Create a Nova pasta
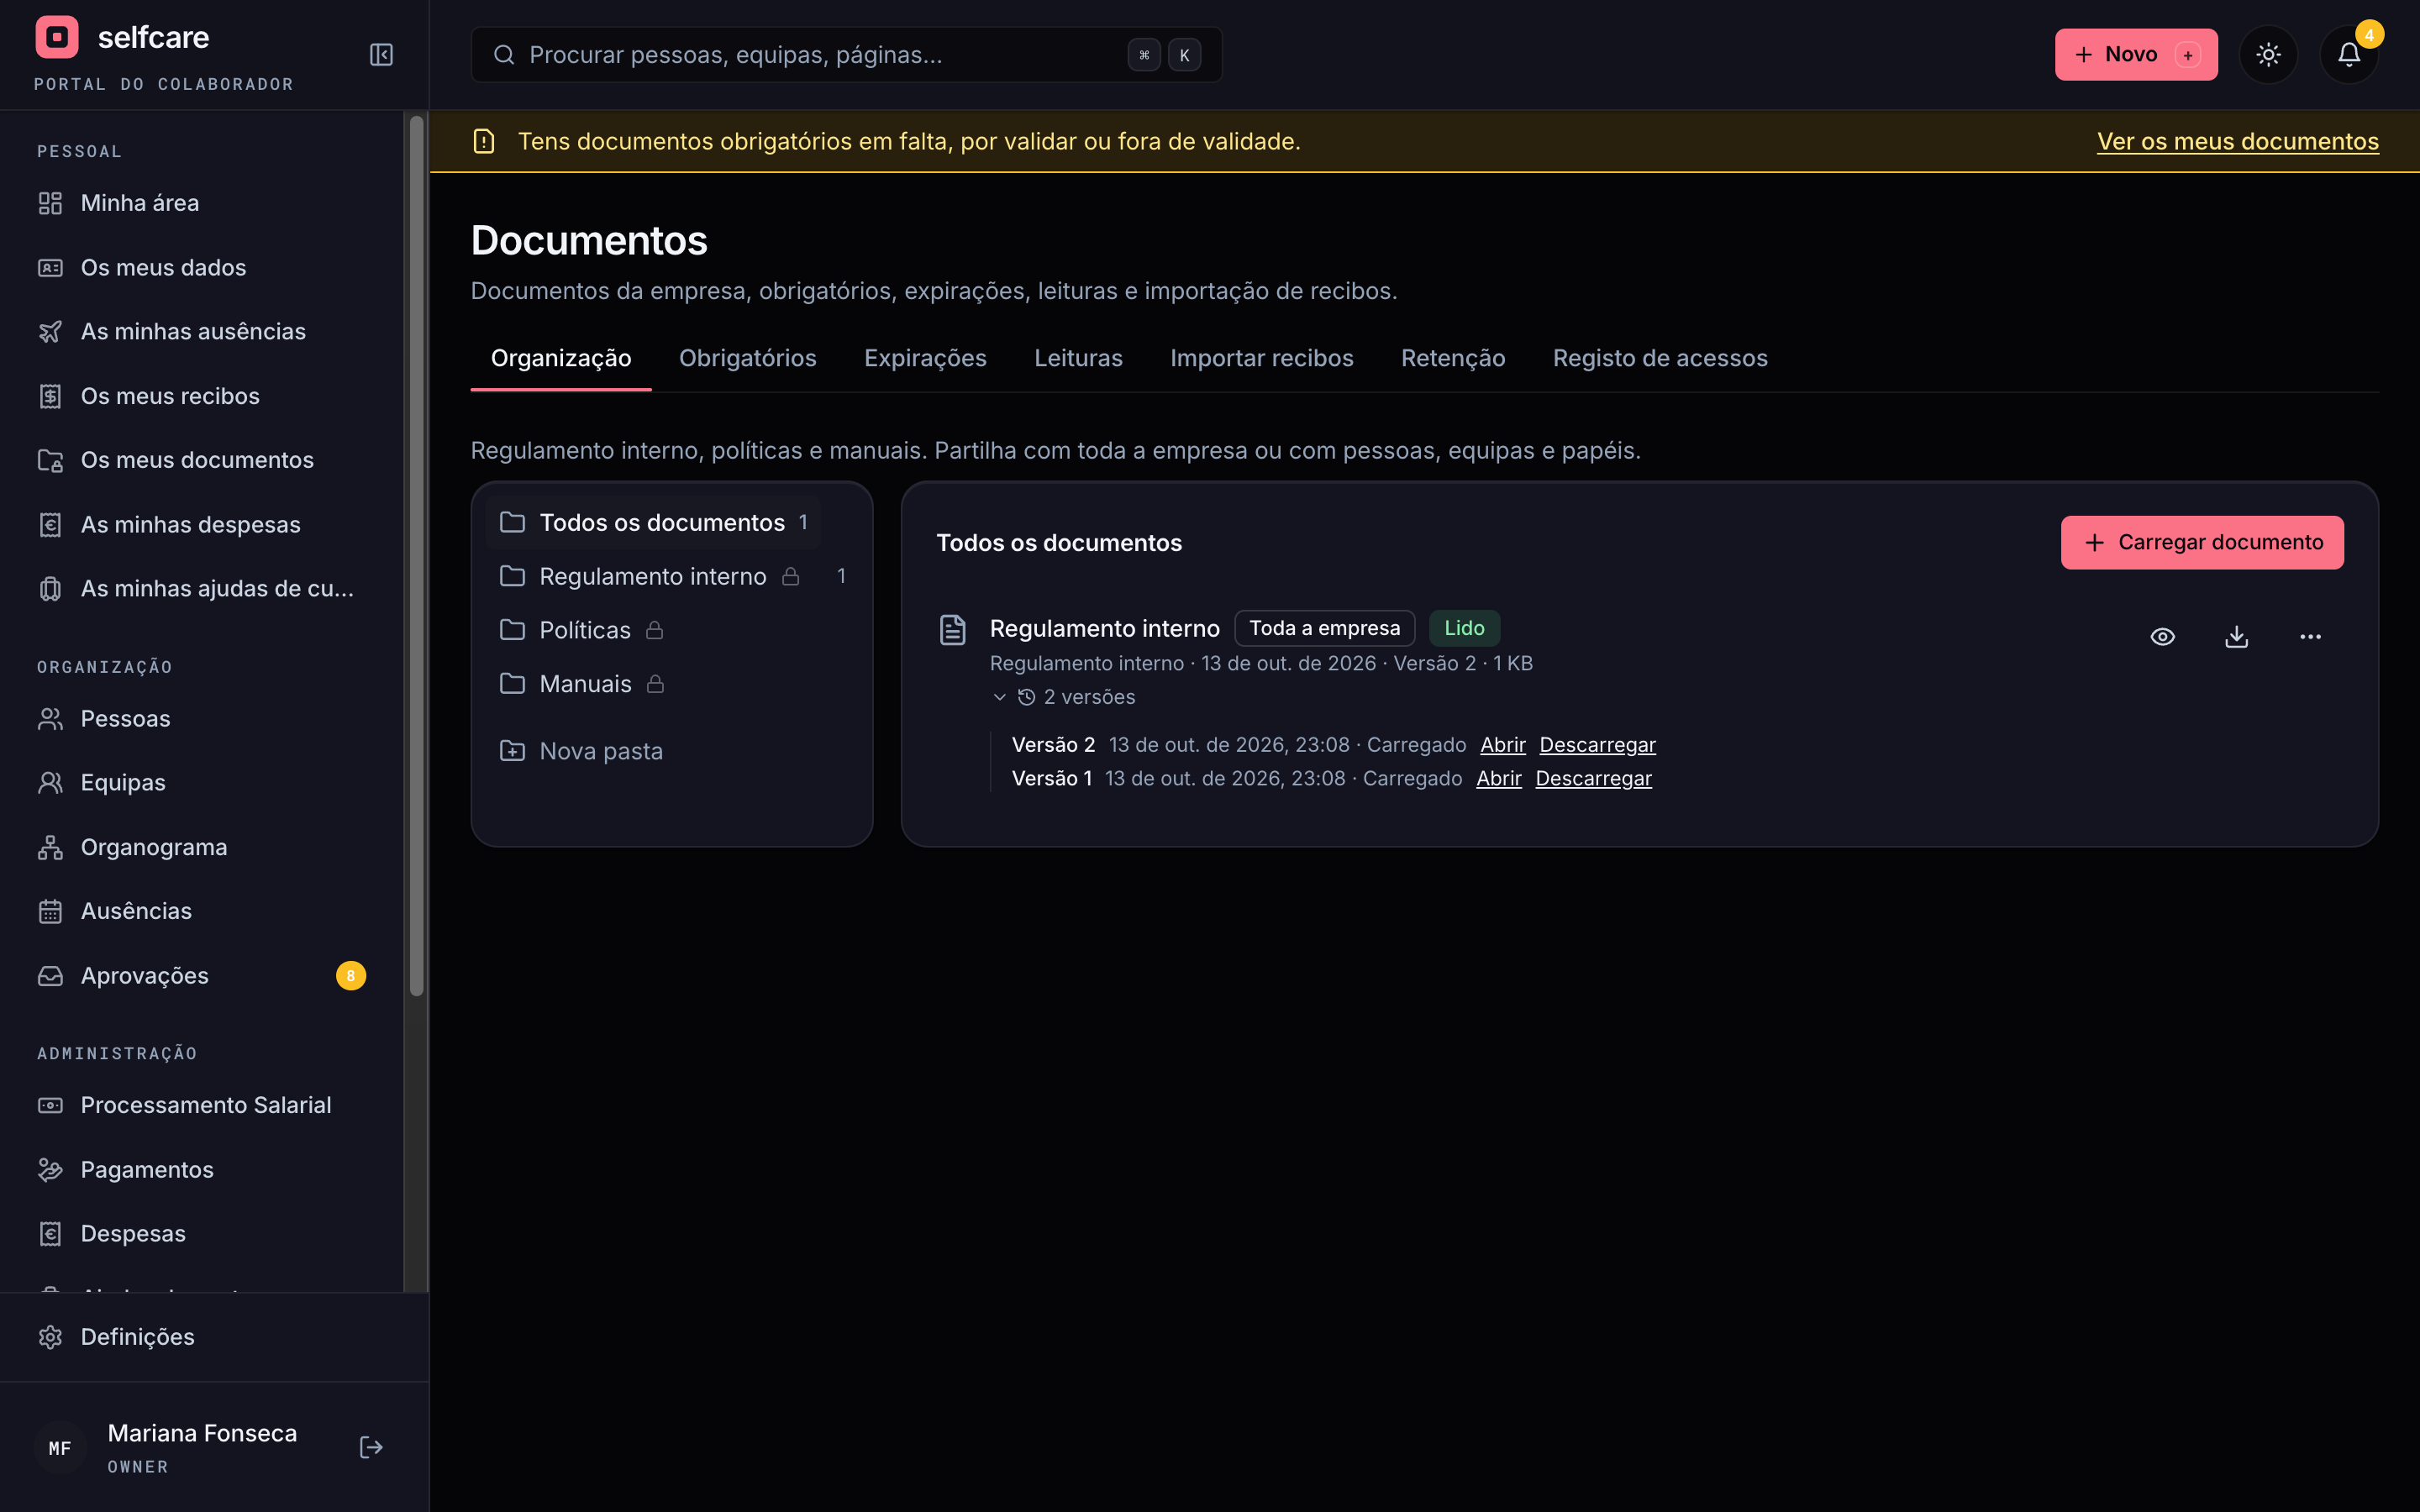2420x1512 pixels. 581,751
